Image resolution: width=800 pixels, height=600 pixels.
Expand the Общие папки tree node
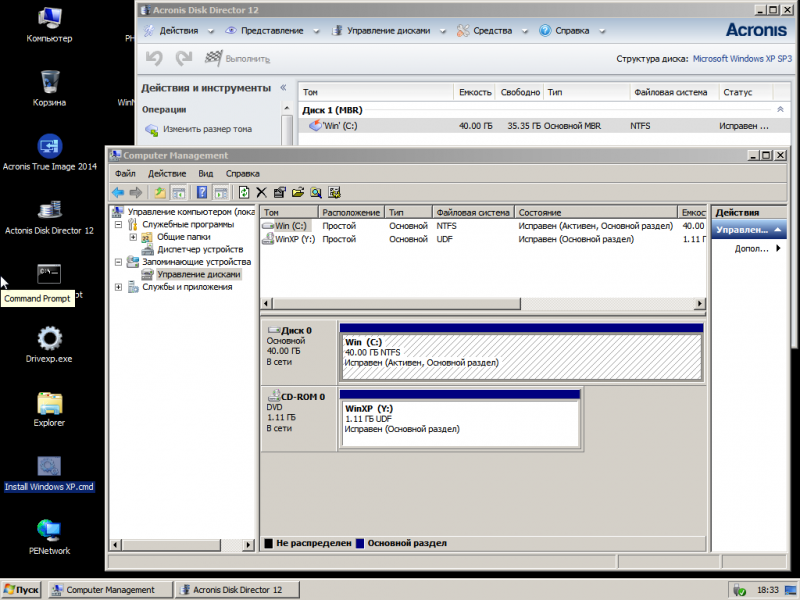click(x=133, y=237)
